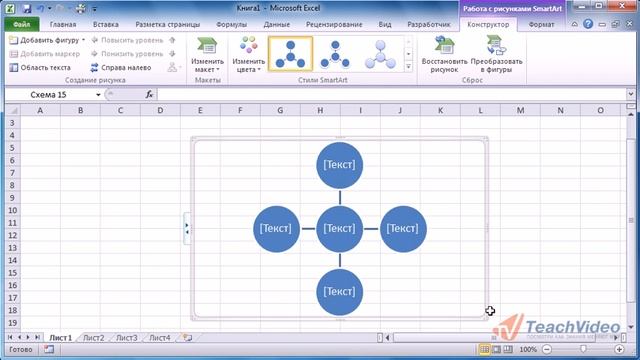Switch to sheet tab Лист2
This screenshot has width=640, height=360.
93,338
